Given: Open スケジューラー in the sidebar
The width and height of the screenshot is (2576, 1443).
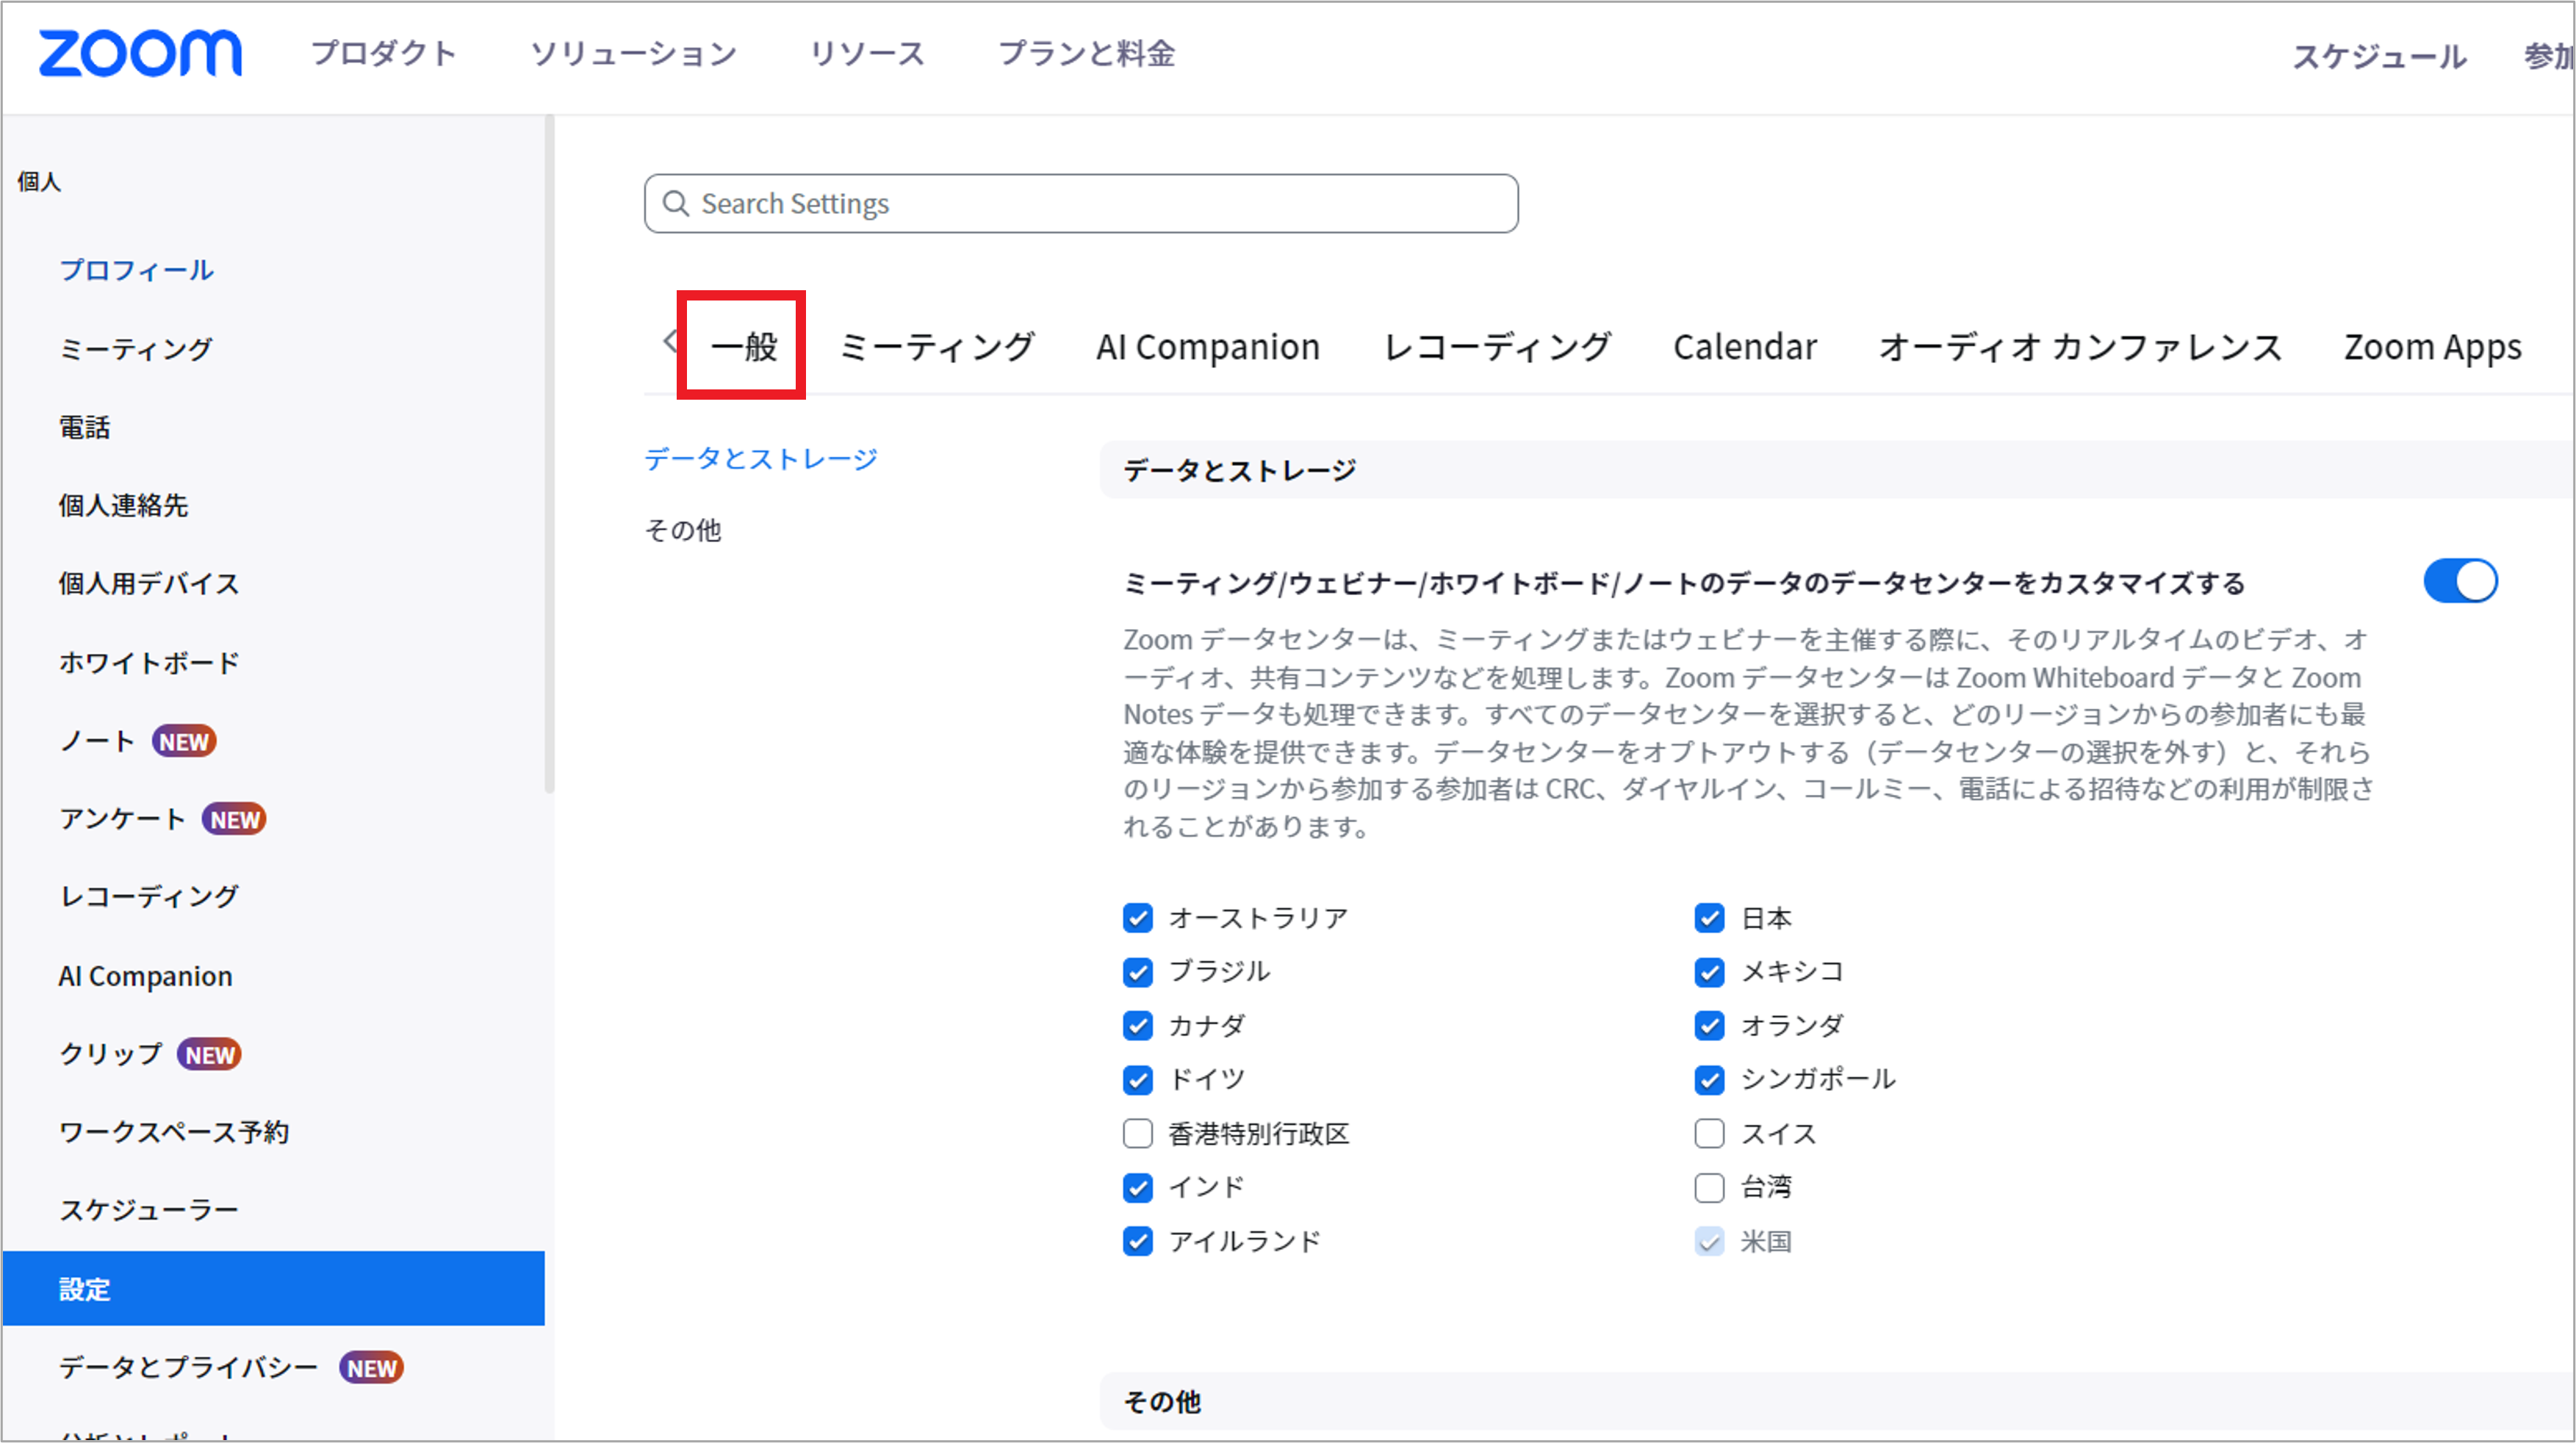Looking at the screenshot, I should [x=149, y=1210].
